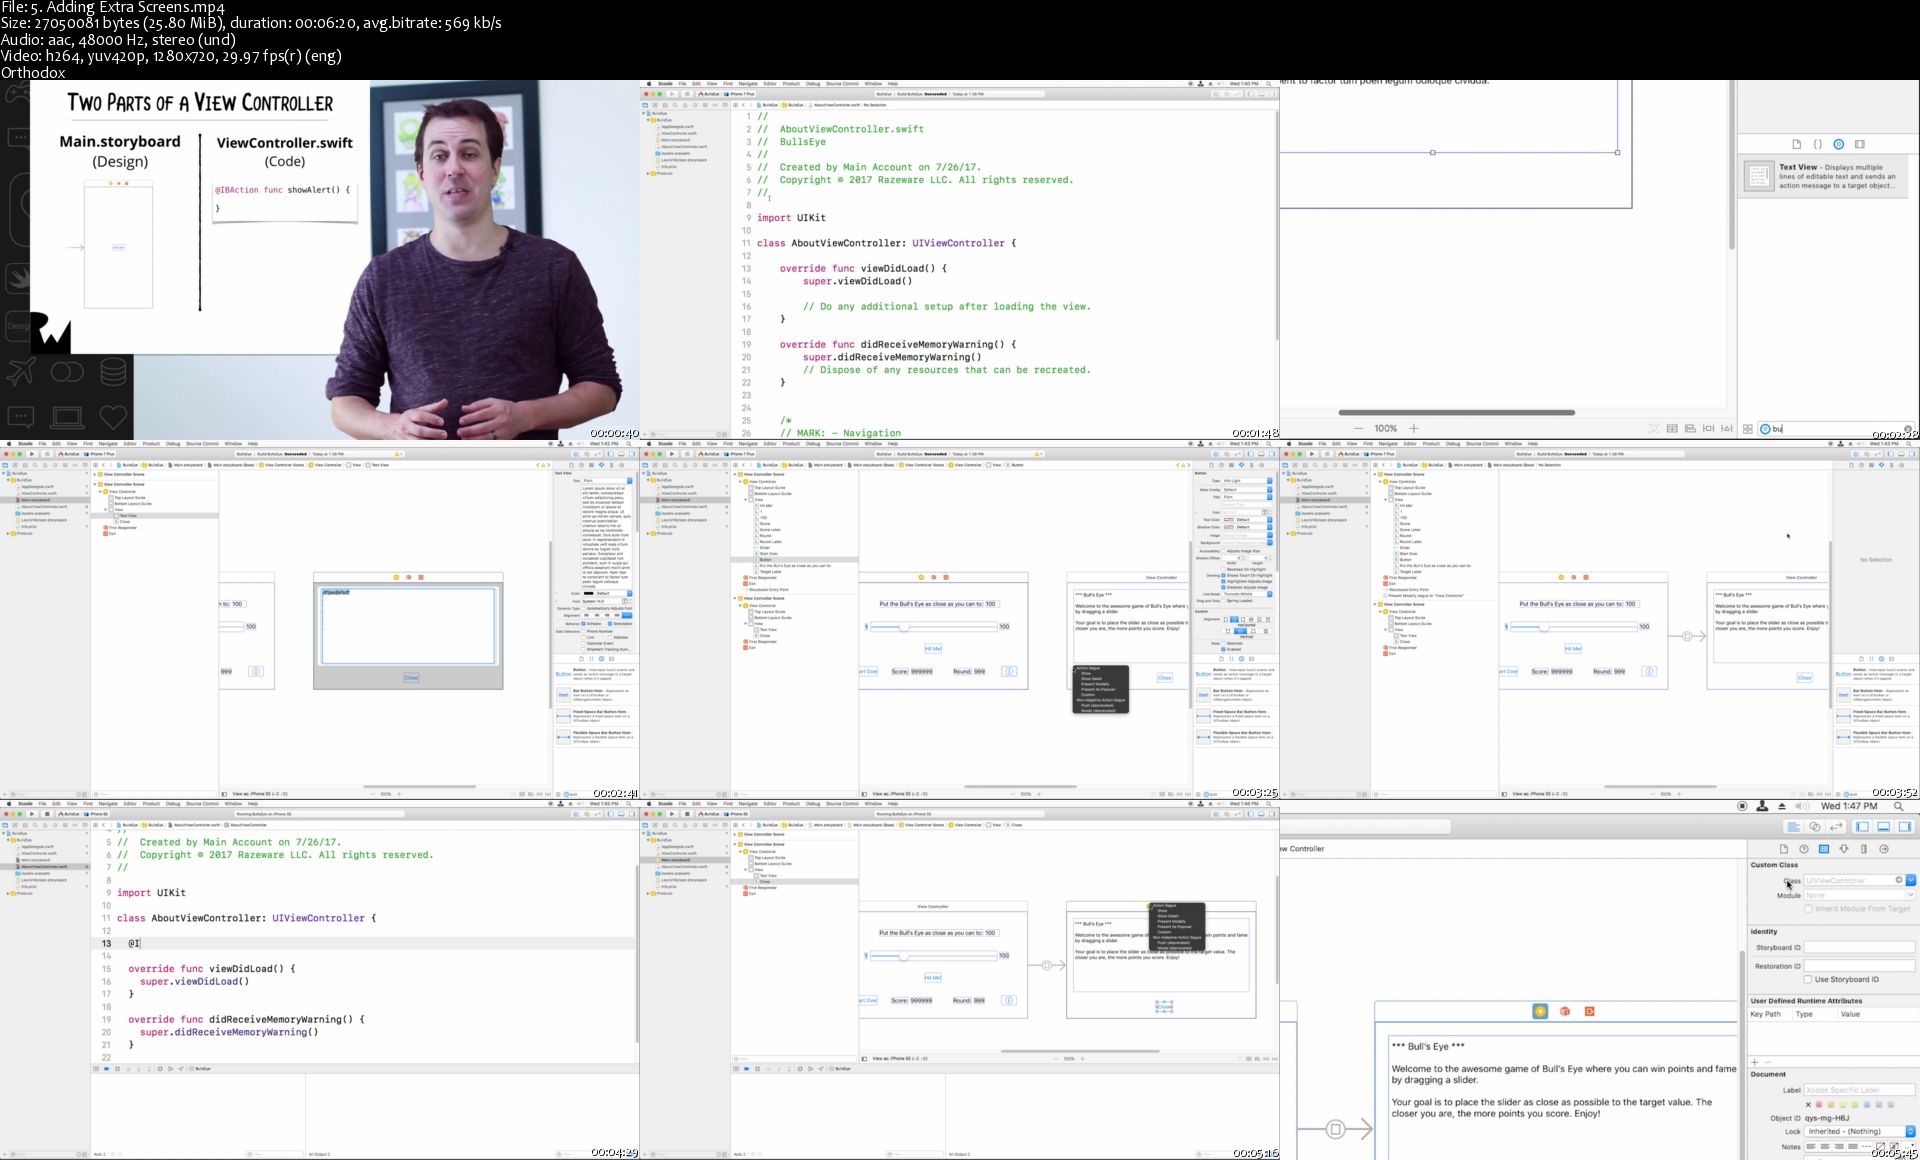This screenshot has width=1920, height=1160.
Task: Click plus under User Defined Runtime Attributes
Action: (1754, 1062)
